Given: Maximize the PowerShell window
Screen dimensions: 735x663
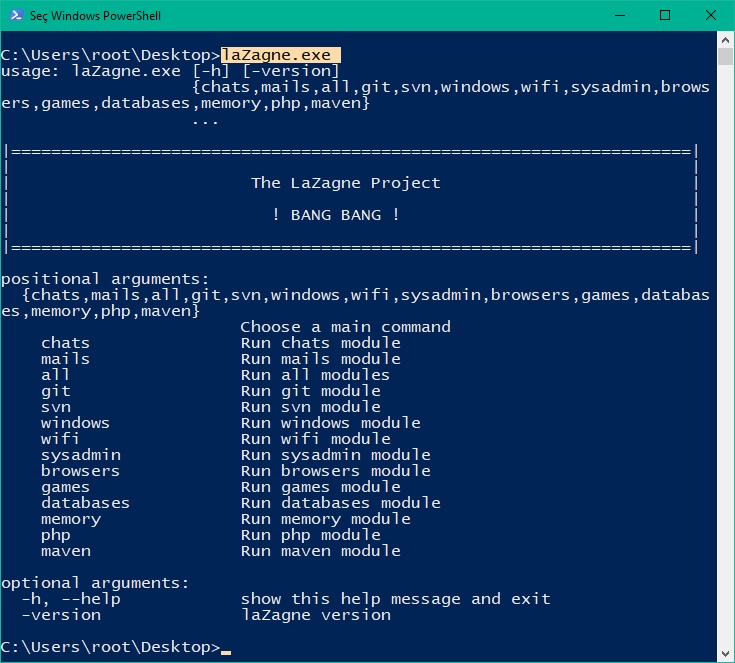Looking at the screenshot, I should (665, 15).
